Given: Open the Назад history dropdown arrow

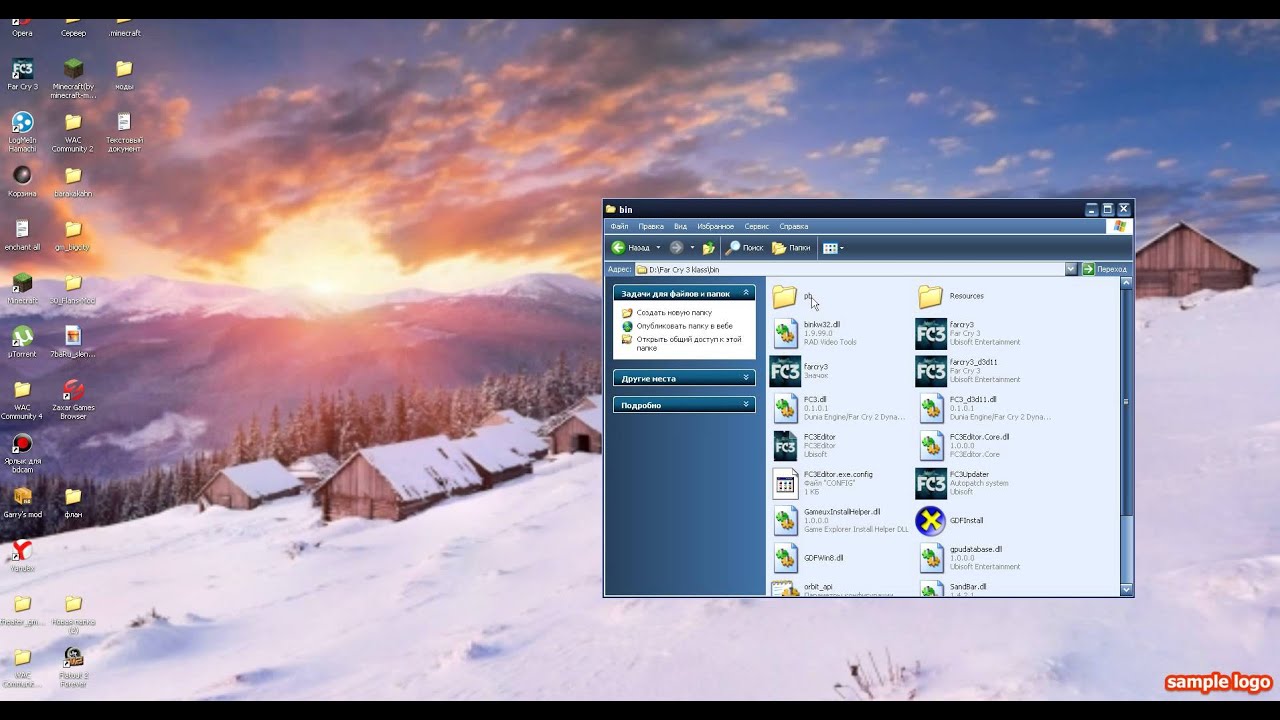Looking at the screenshot, I should click(657, 247).
